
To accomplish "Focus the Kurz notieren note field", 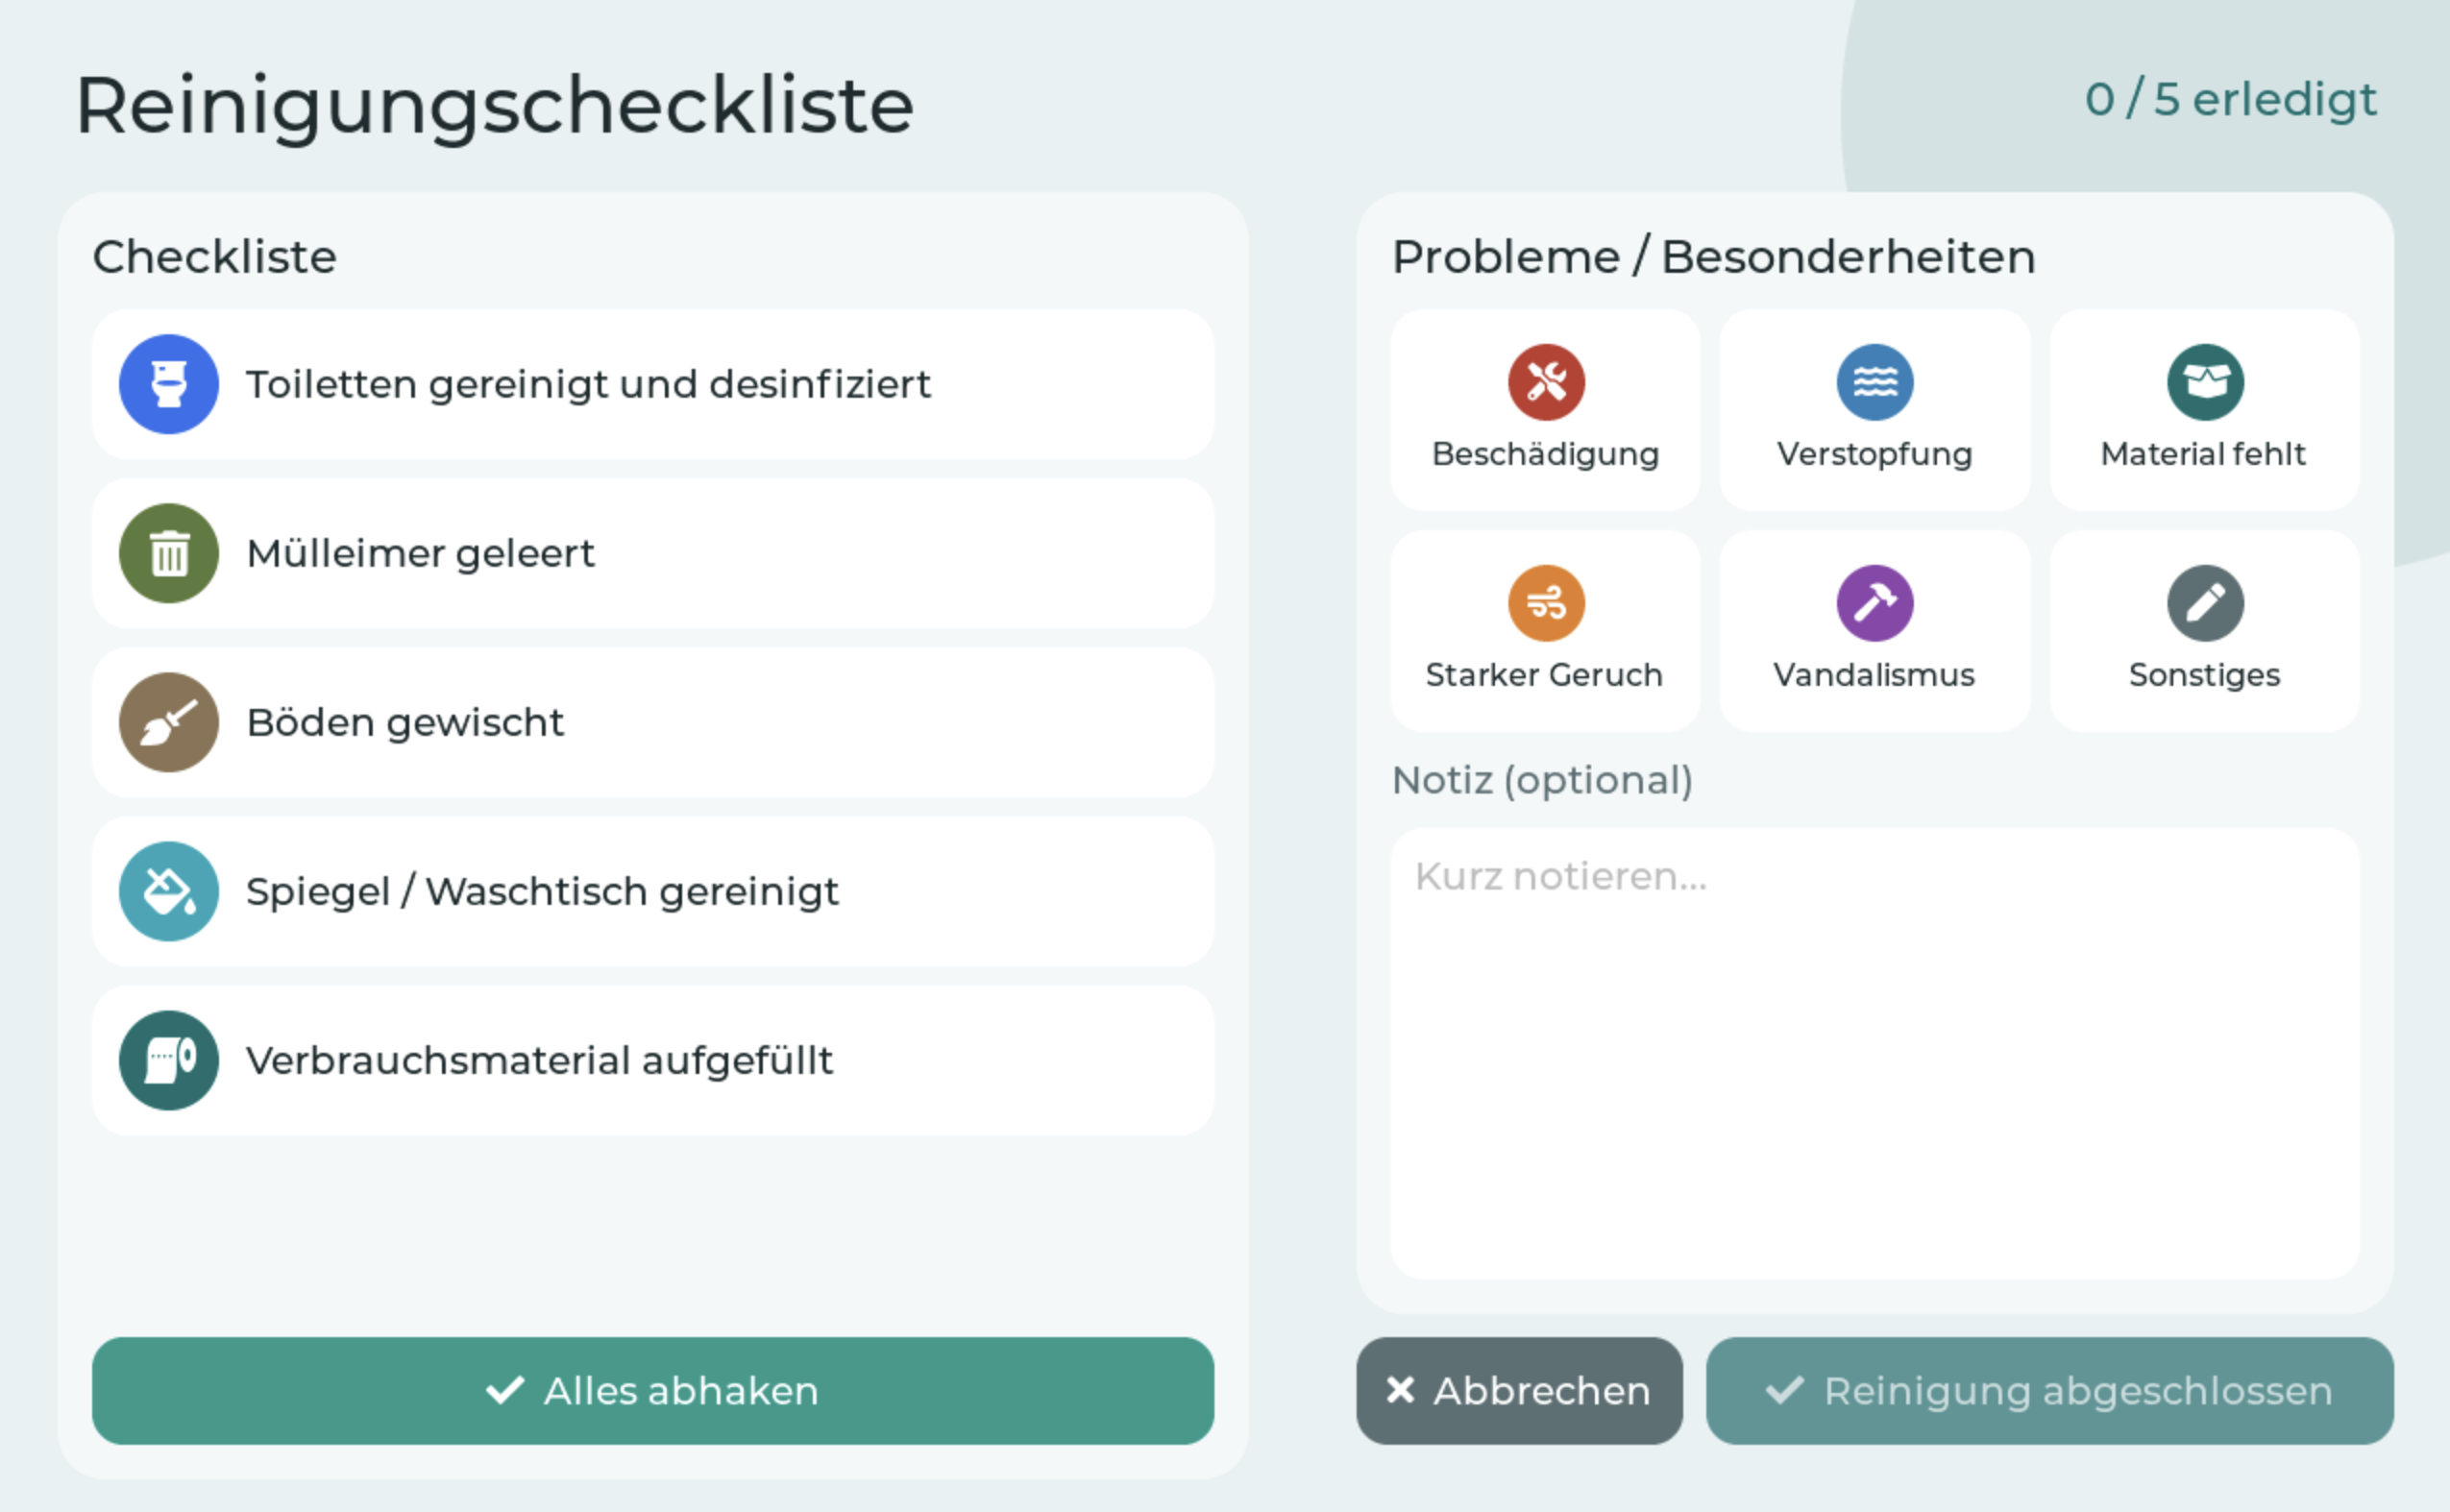I will 1875,1053.
